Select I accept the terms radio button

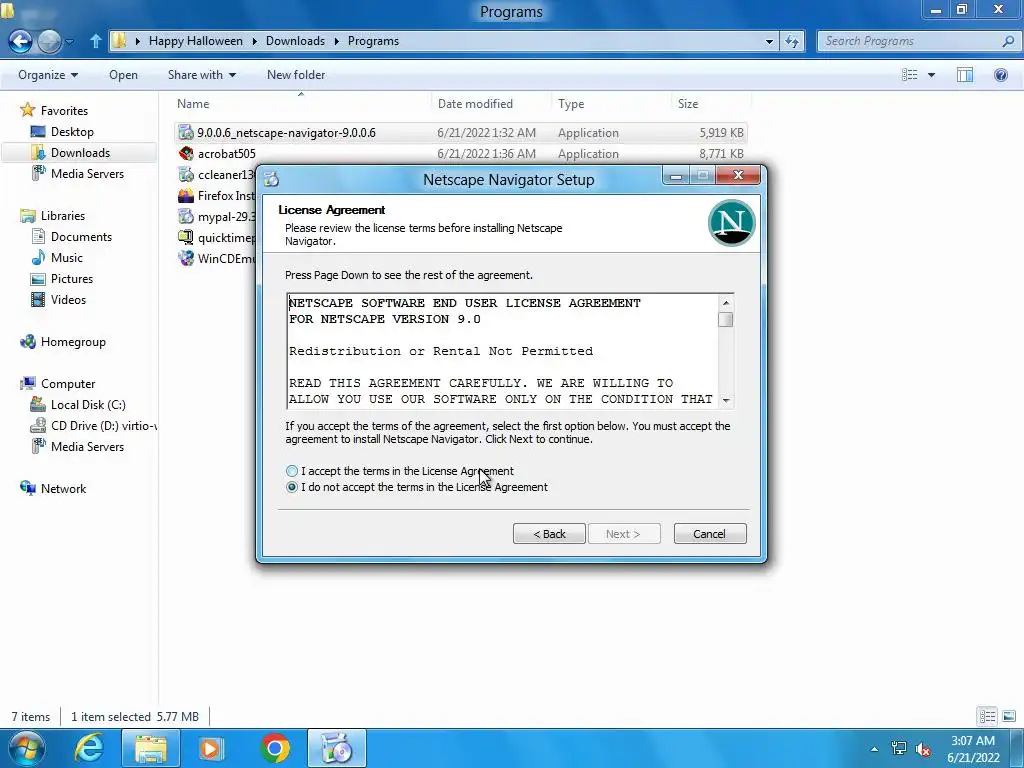tap(292, 471)
